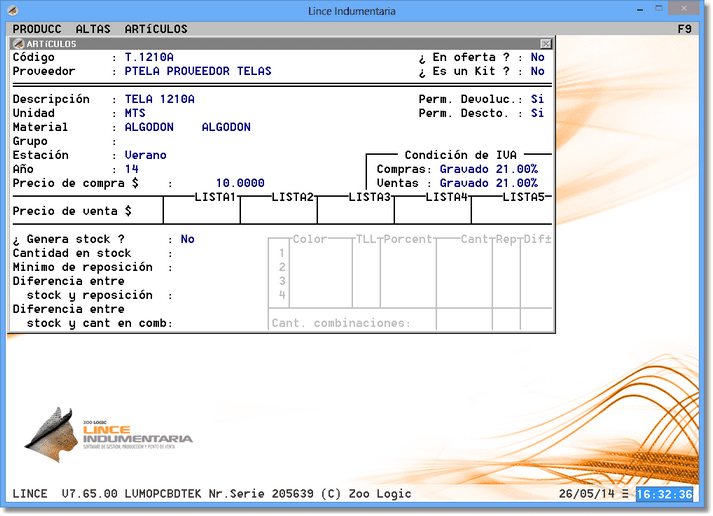
Task: Click the Condición de IVA heading
Action: [460, 155]
